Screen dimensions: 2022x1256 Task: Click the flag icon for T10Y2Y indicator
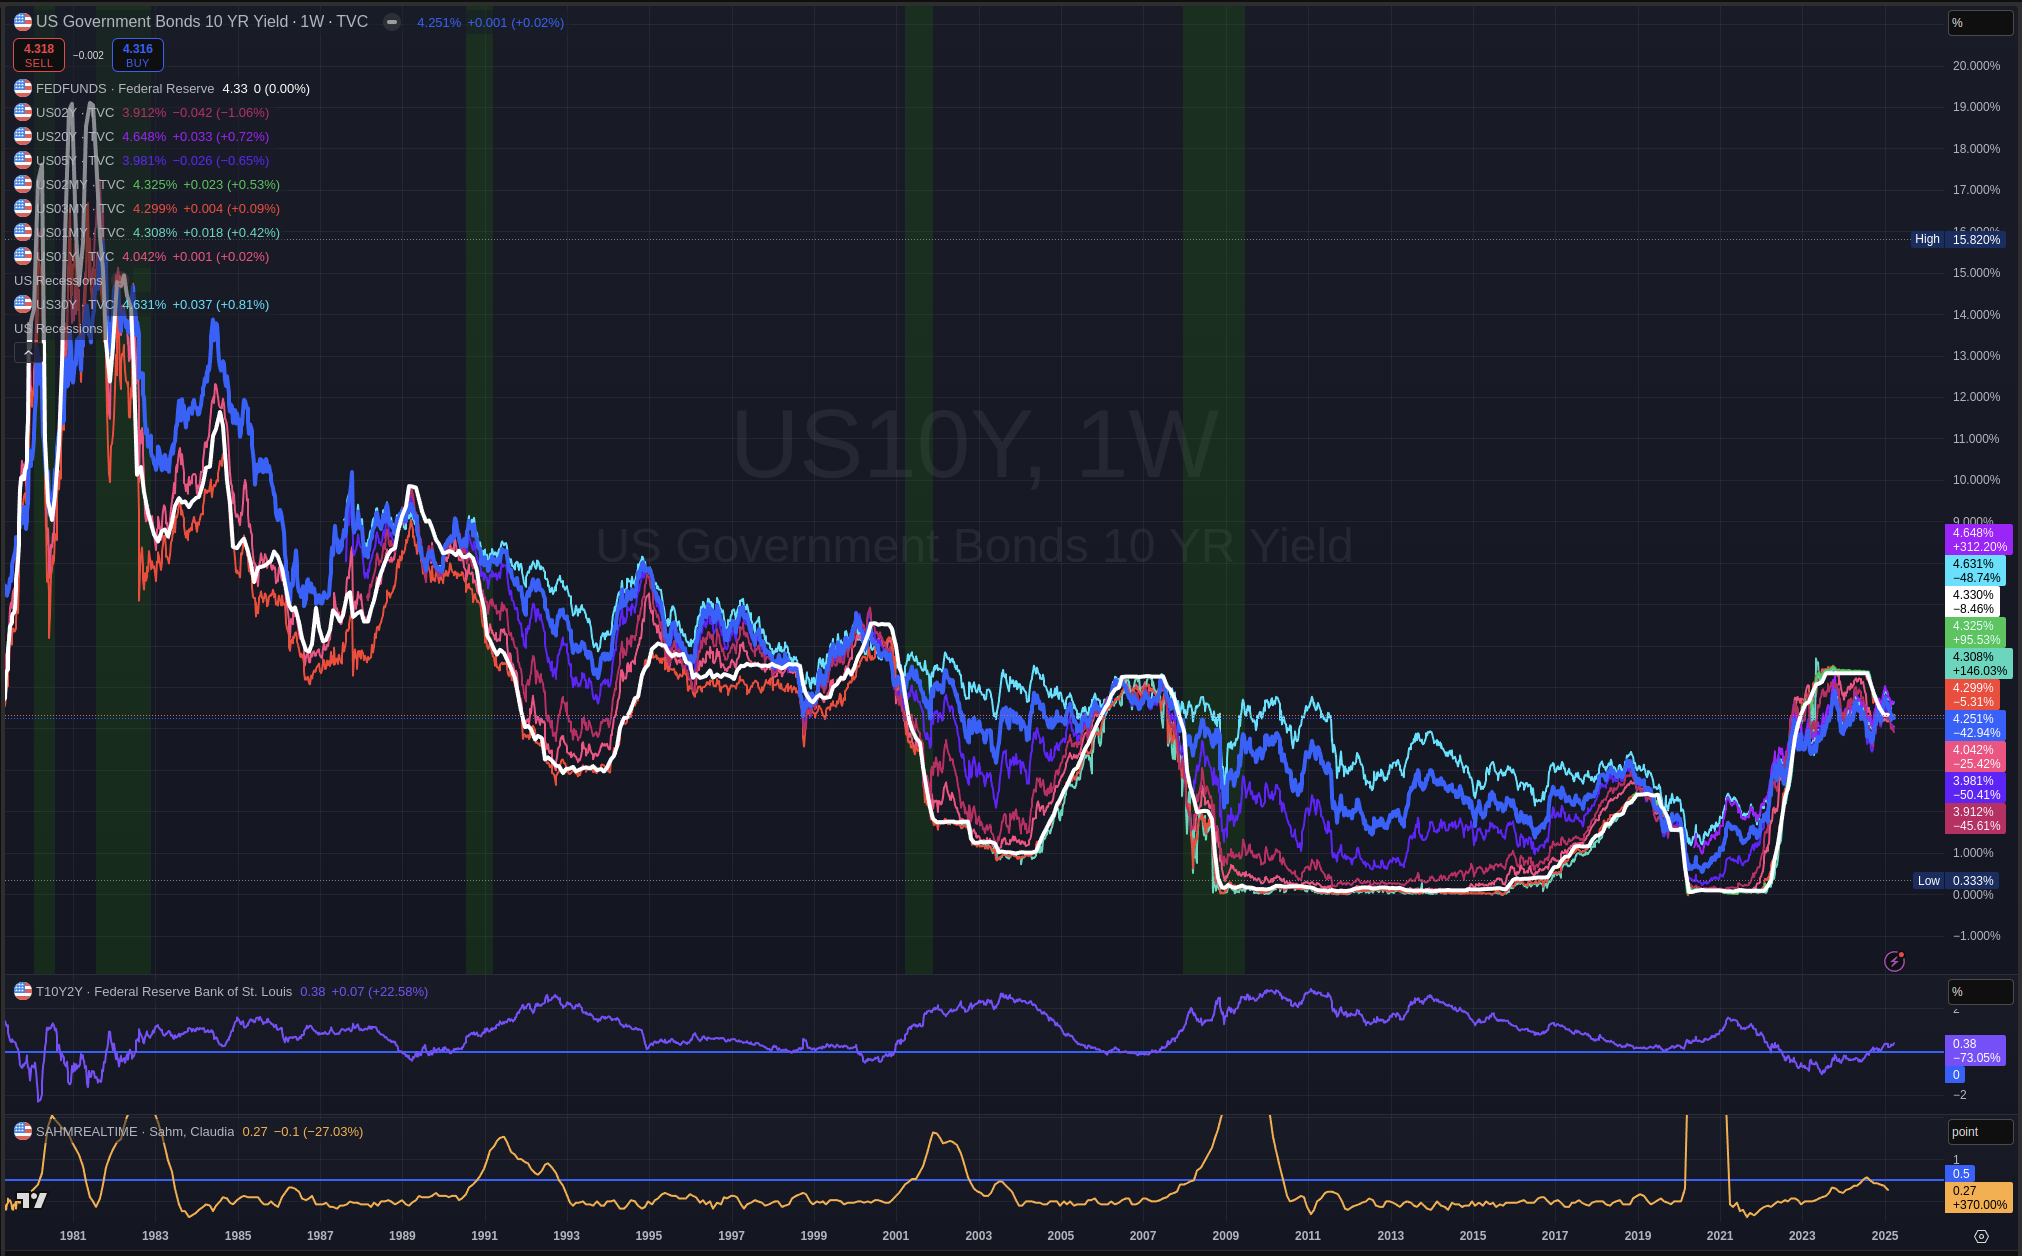(23, 991)
